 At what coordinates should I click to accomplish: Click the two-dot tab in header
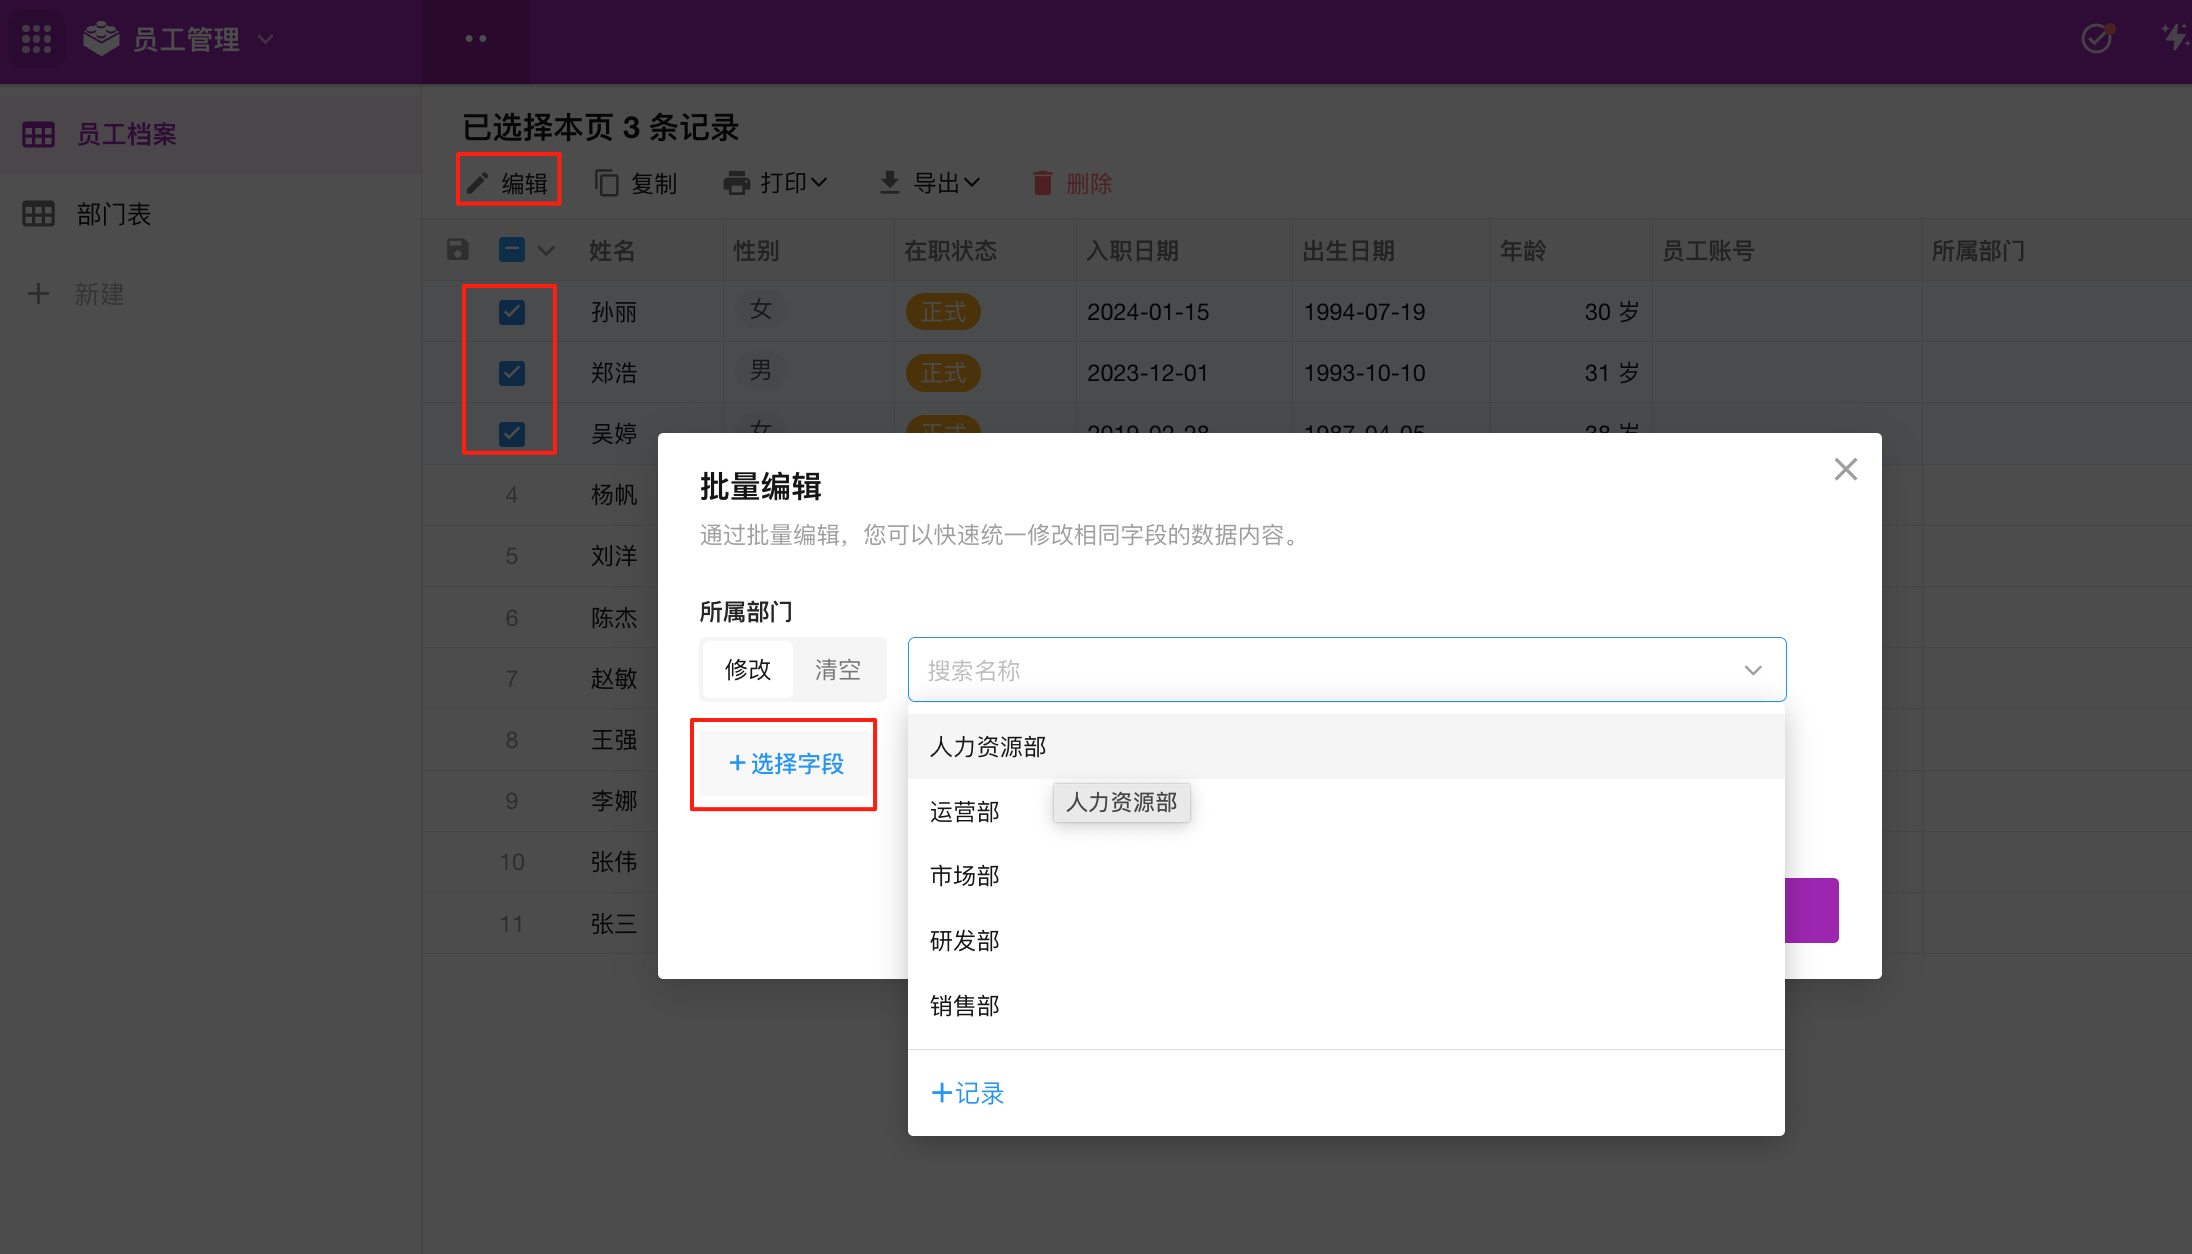[476, 39]
